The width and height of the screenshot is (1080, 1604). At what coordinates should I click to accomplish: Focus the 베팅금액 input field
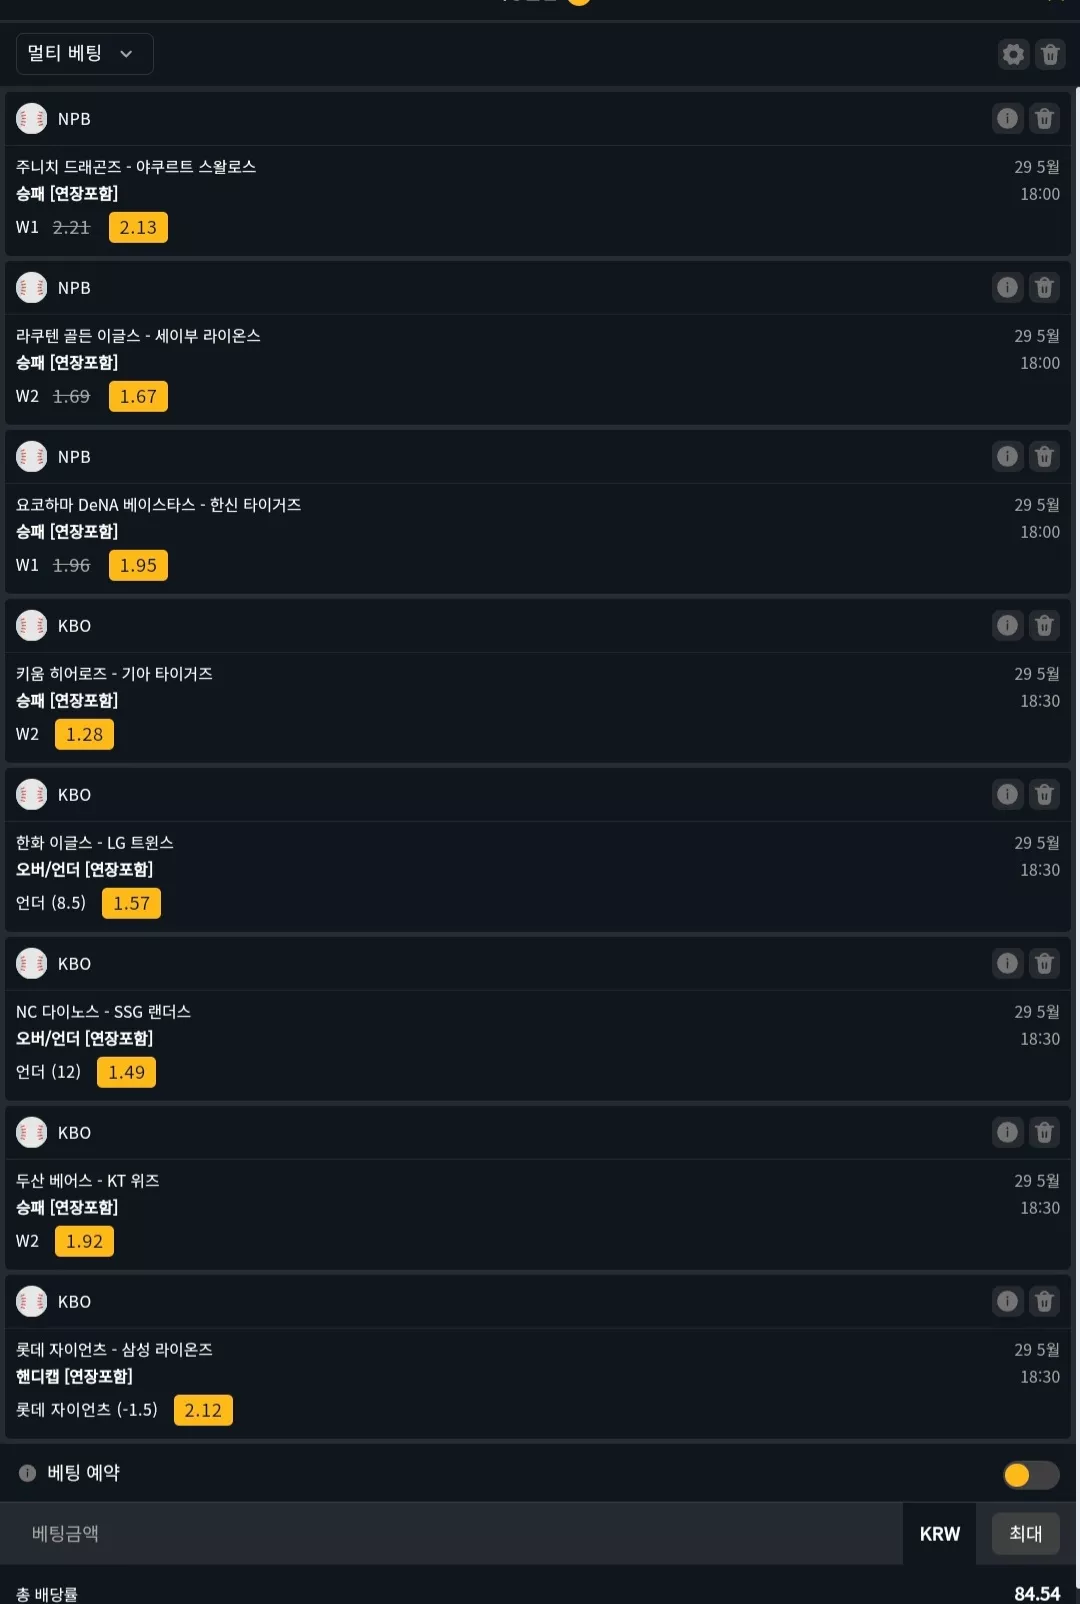coord(451,1533)
